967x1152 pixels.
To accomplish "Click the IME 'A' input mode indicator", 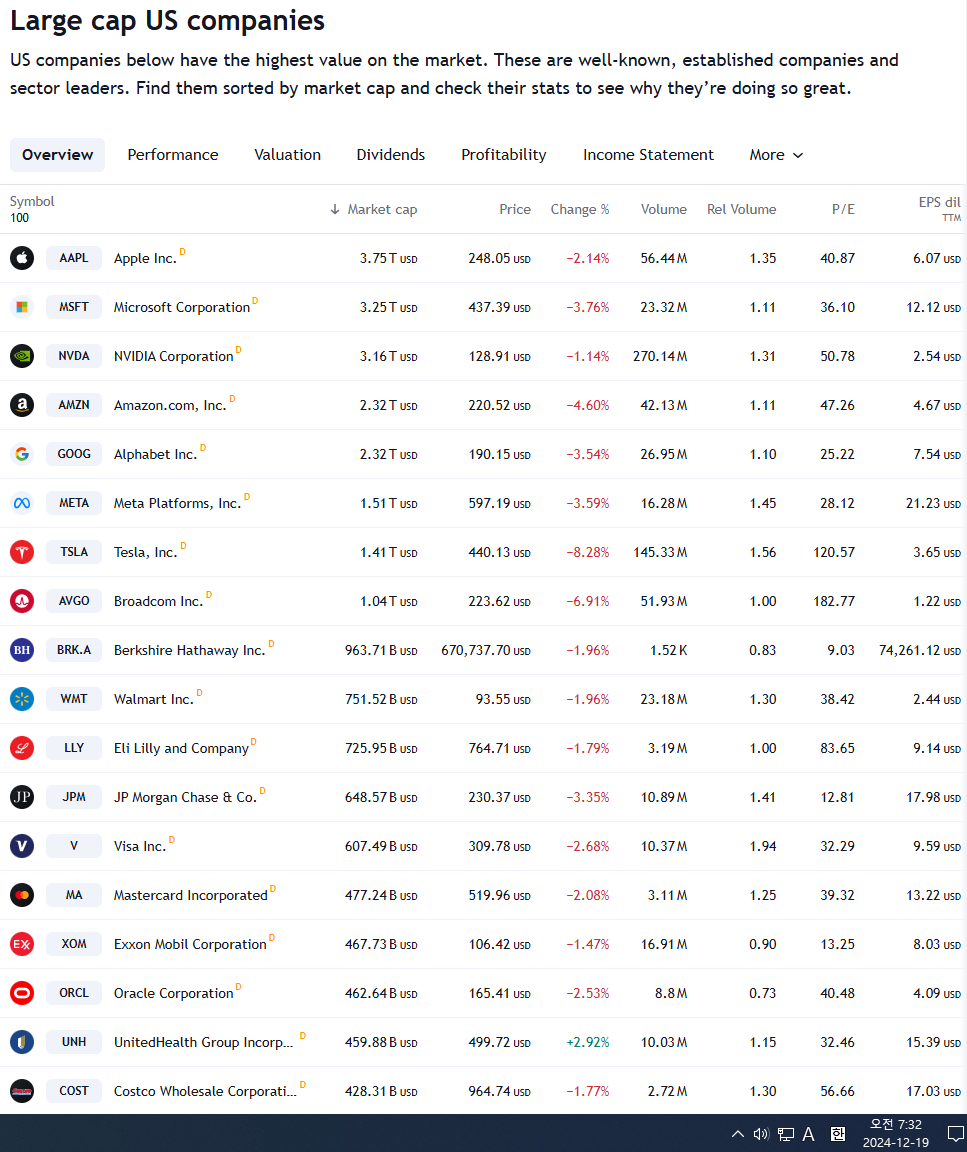I will coord(808,1134).
